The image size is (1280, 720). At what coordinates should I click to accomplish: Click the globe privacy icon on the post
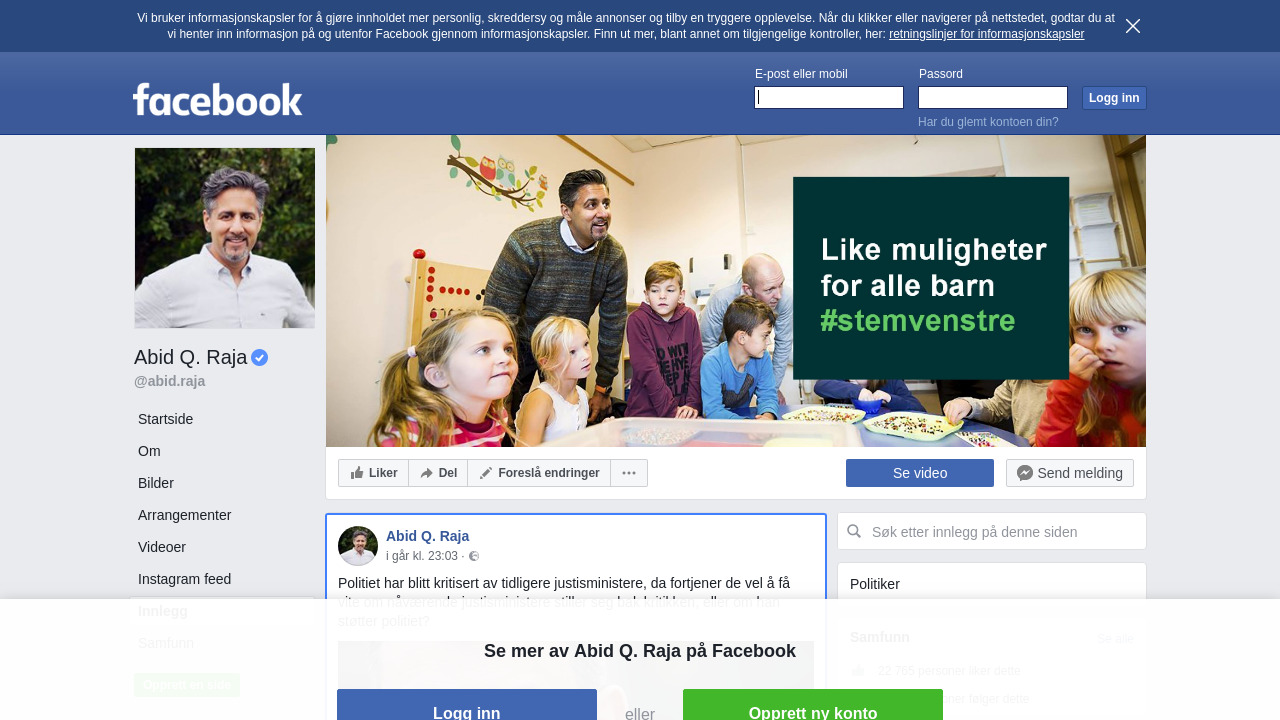(x=474, y=556)
